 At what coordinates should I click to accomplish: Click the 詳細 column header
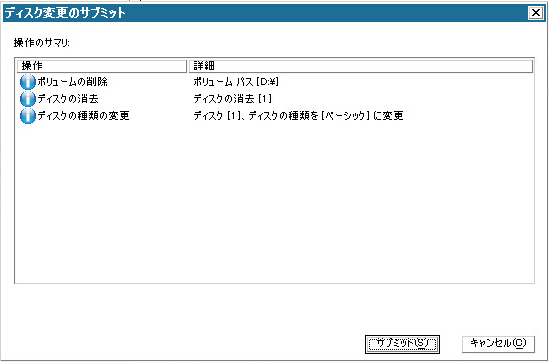(361, 66)
